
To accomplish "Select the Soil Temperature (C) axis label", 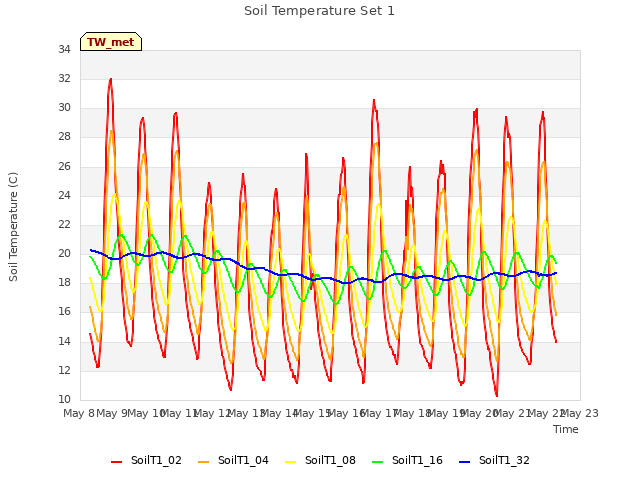I will (13, 227).
